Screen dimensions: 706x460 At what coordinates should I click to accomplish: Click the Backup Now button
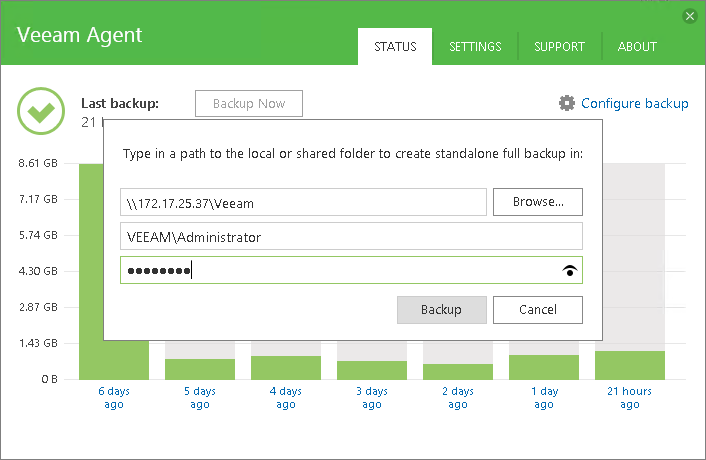click(249, 103)
